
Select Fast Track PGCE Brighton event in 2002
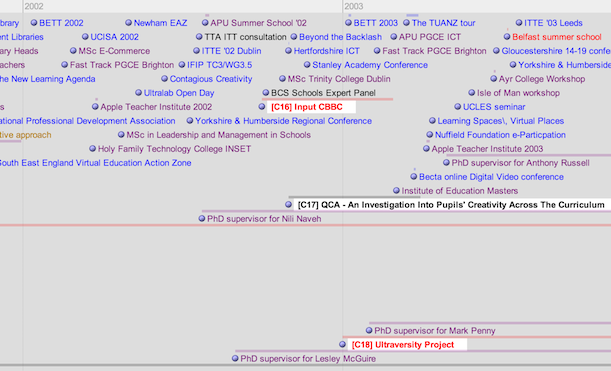click(122, 65)
